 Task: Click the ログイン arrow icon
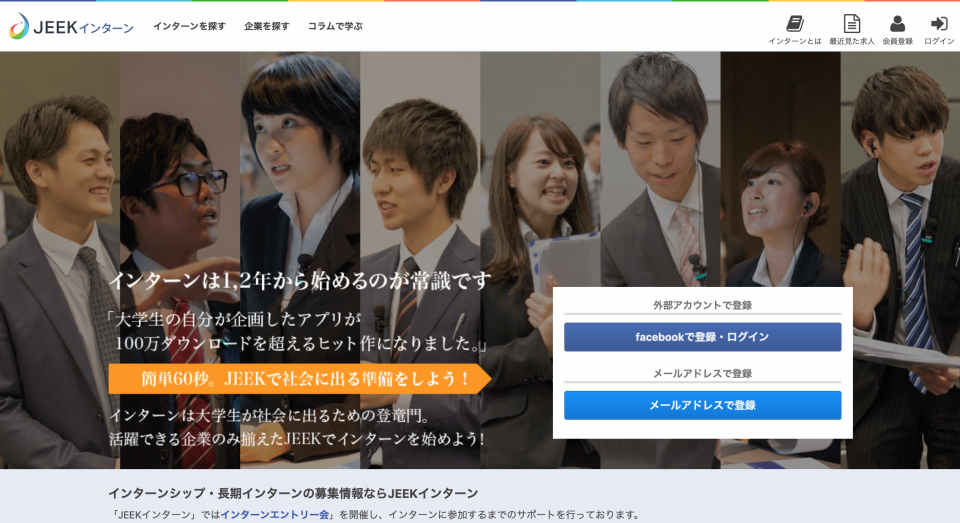(x=939, y=24)
